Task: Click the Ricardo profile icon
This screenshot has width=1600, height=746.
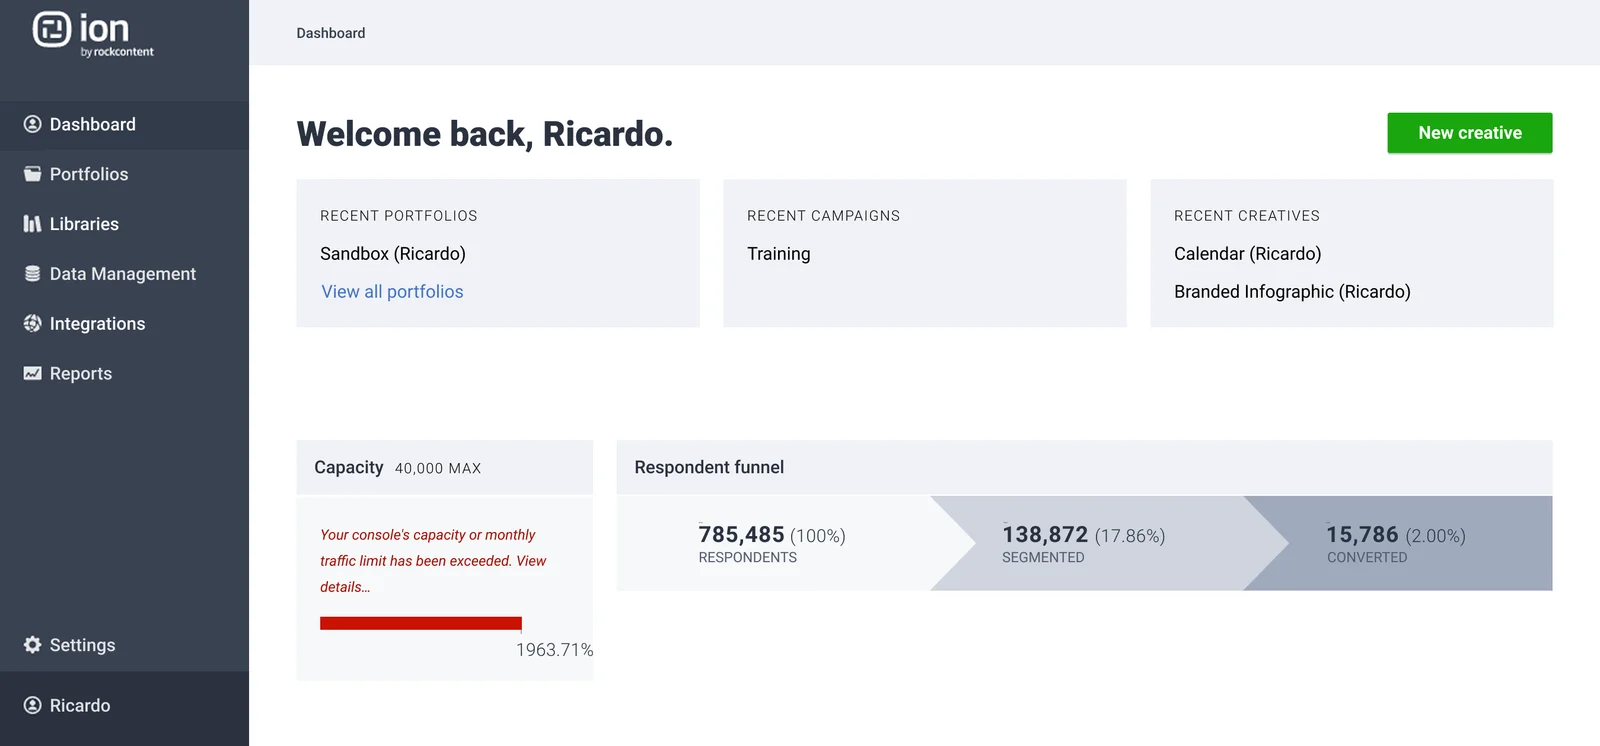Action: point(33,705)
